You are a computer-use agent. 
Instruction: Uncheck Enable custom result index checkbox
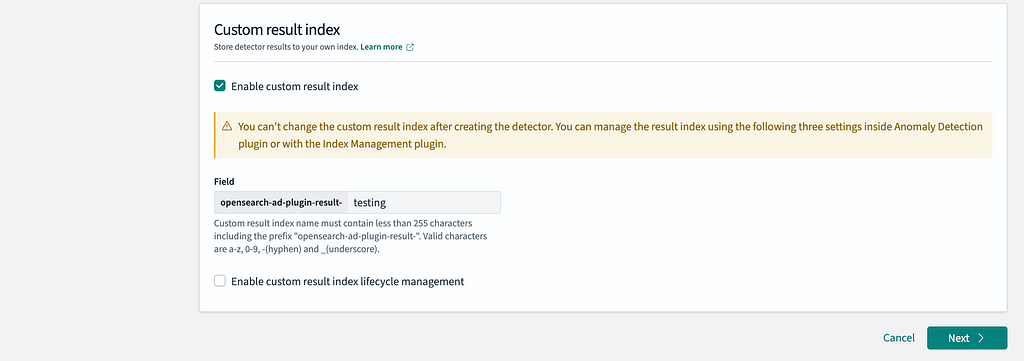(220, 86)
